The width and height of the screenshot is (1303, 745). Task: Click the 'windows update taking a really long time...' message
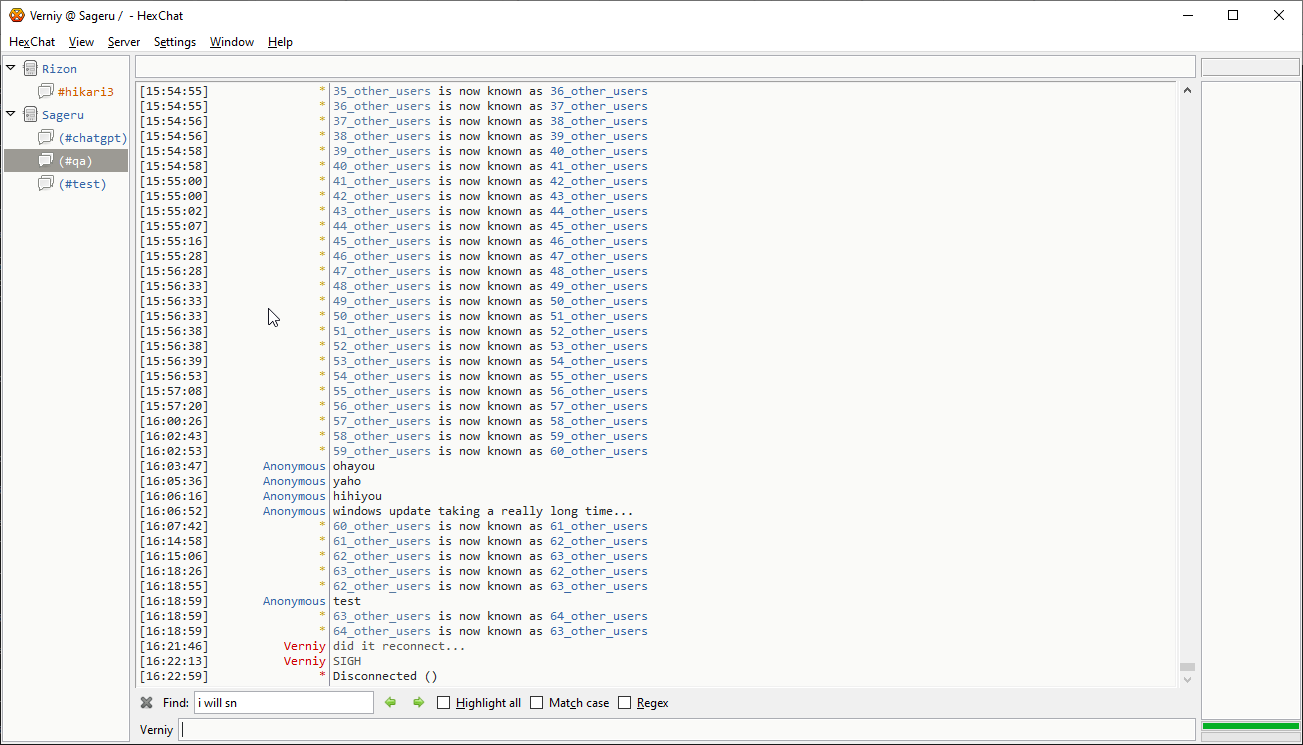click(483, 511)
